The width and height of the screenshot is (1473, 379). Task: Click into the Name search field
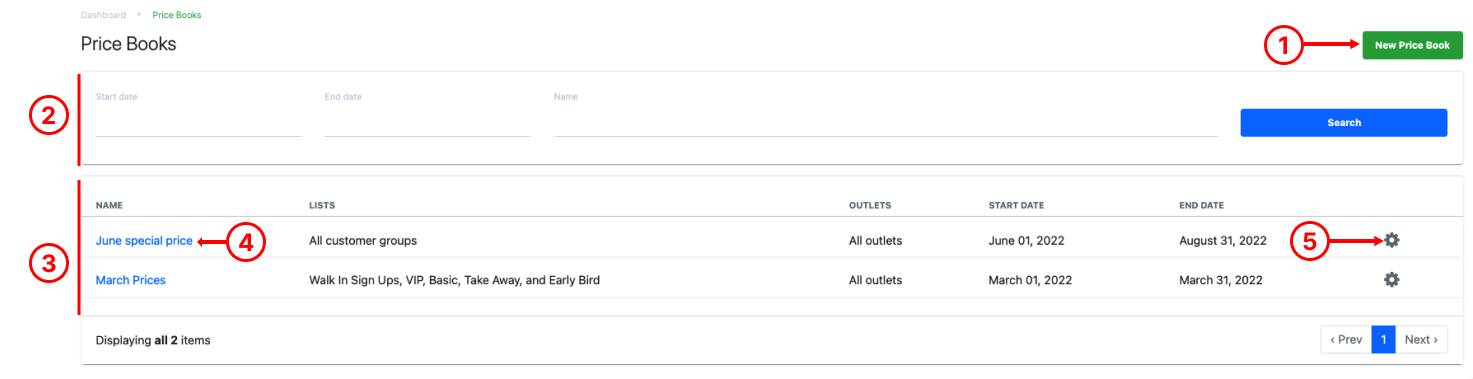(x=885, y=124)
